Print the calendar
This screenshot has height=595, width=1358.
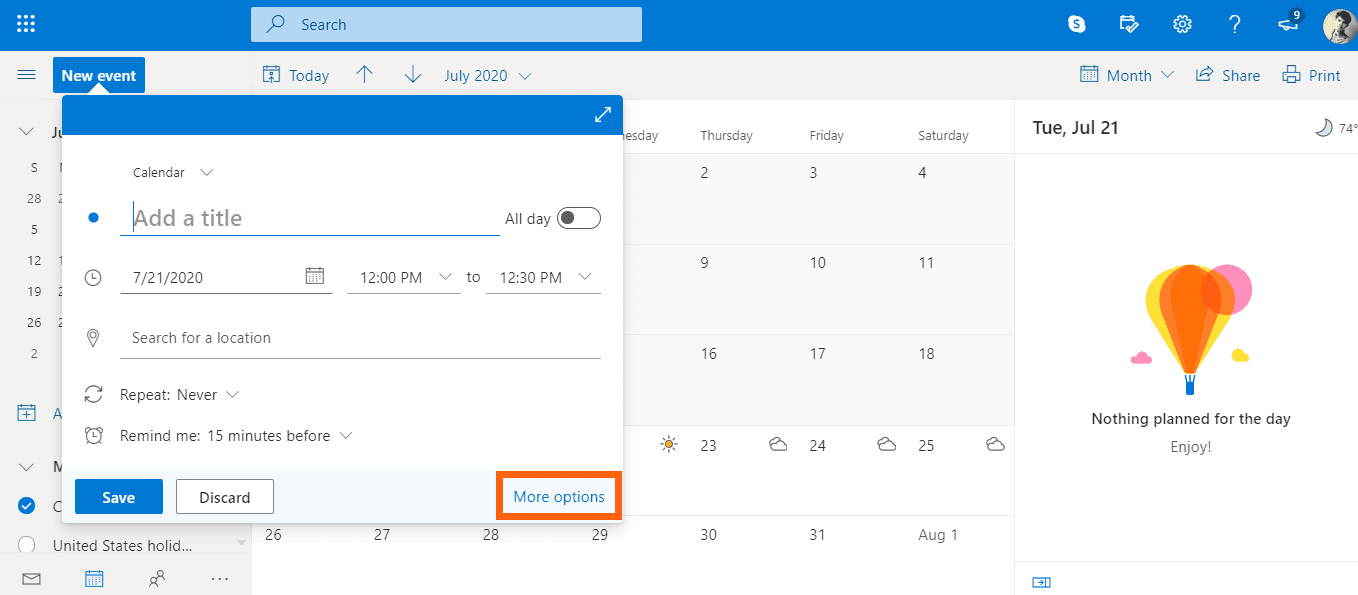[x=1311, y=74]
